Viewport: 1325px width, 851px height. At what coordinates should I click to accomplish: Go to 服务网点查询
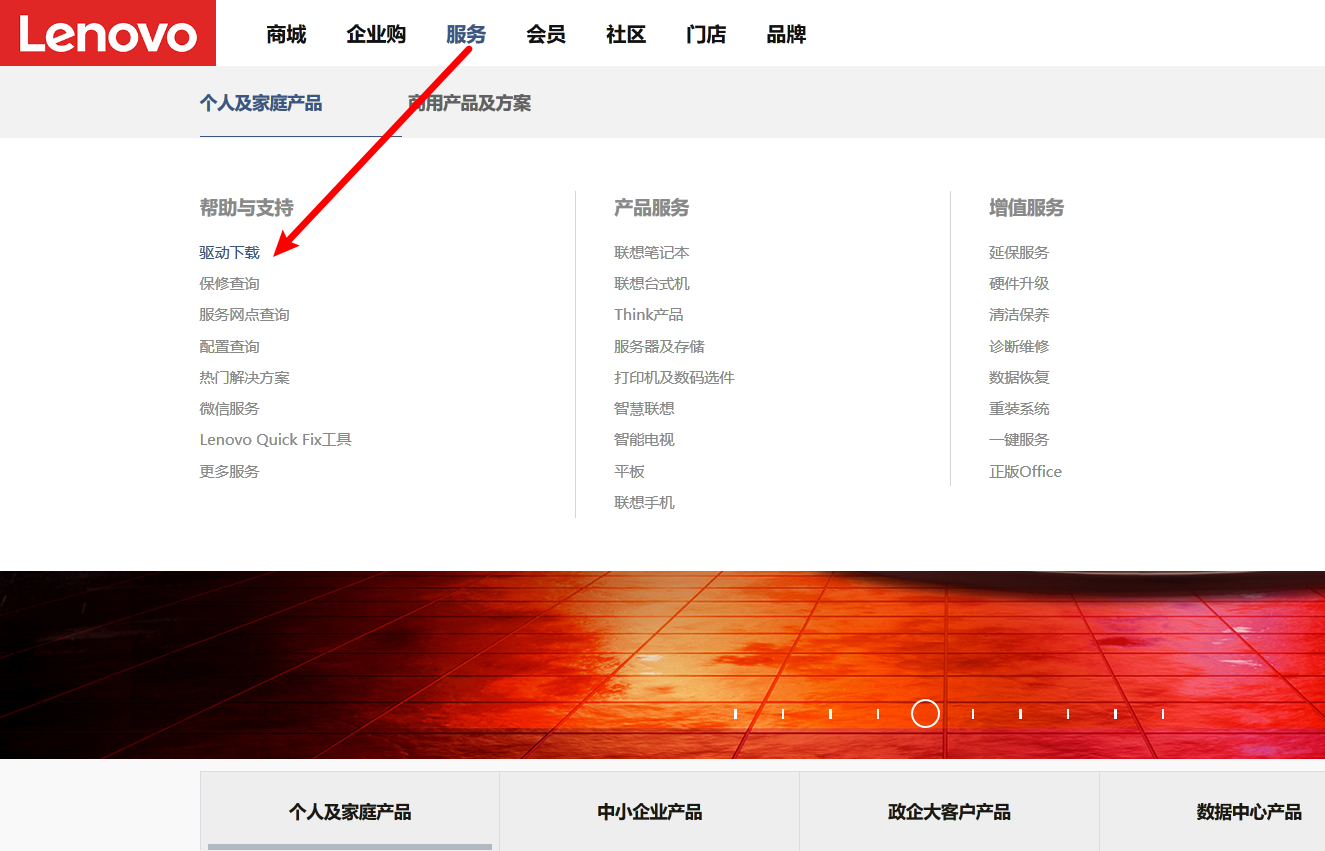coord(244,315)
